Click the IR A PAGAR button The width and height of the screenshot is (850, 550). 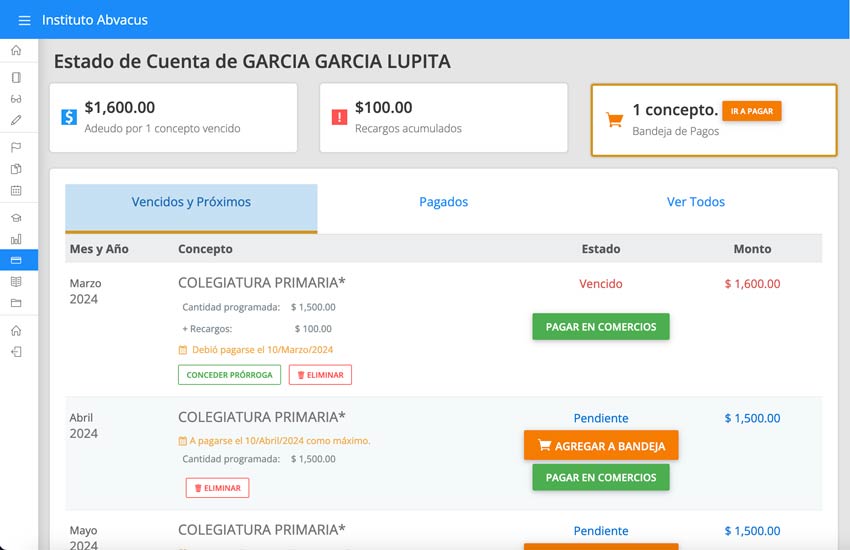point(751,111)
